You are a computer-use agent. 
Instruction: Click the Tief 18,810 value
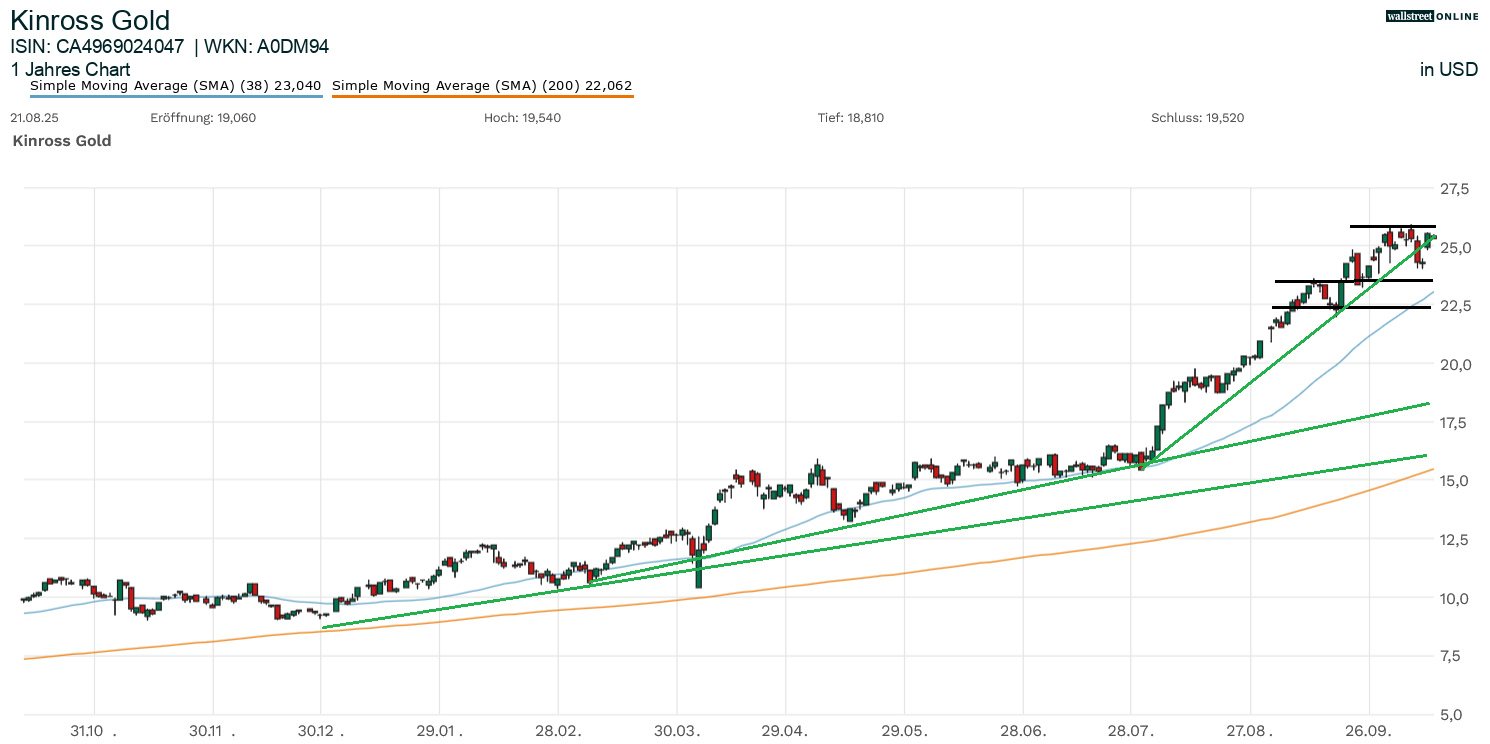pyautogui.click(x=851, y=118)
